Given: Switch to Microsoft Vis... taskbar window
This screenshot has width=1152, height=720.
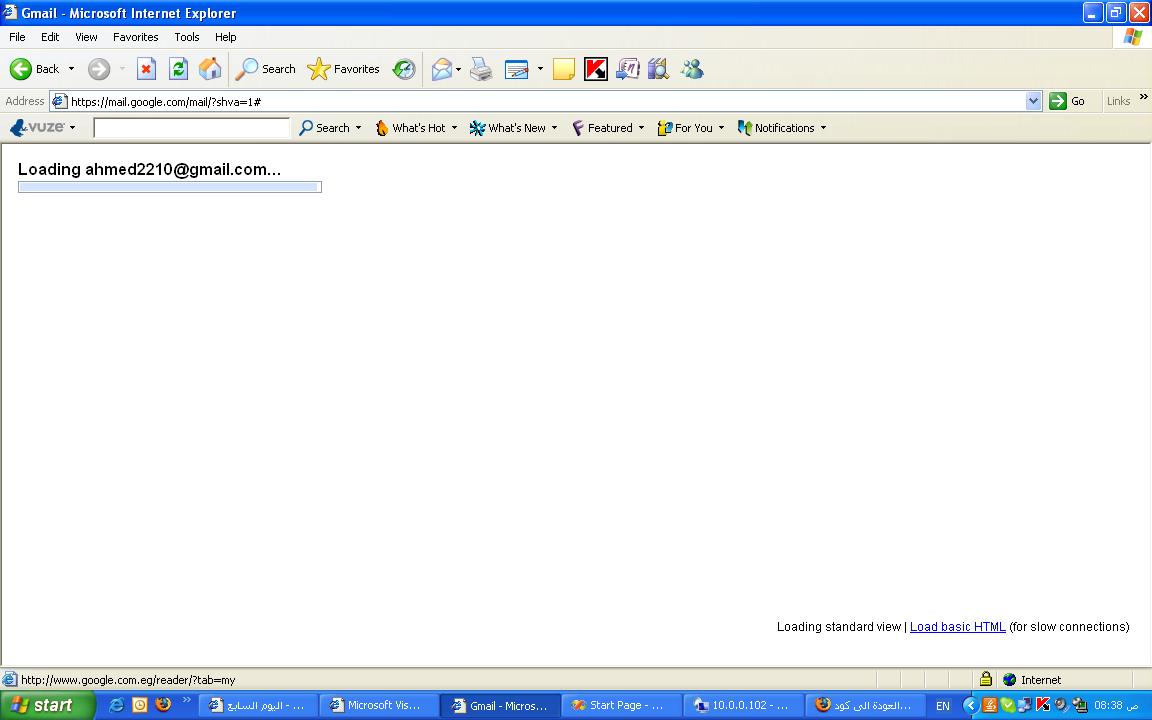Looking at the screenshot, I should click(x=378, y=705).
